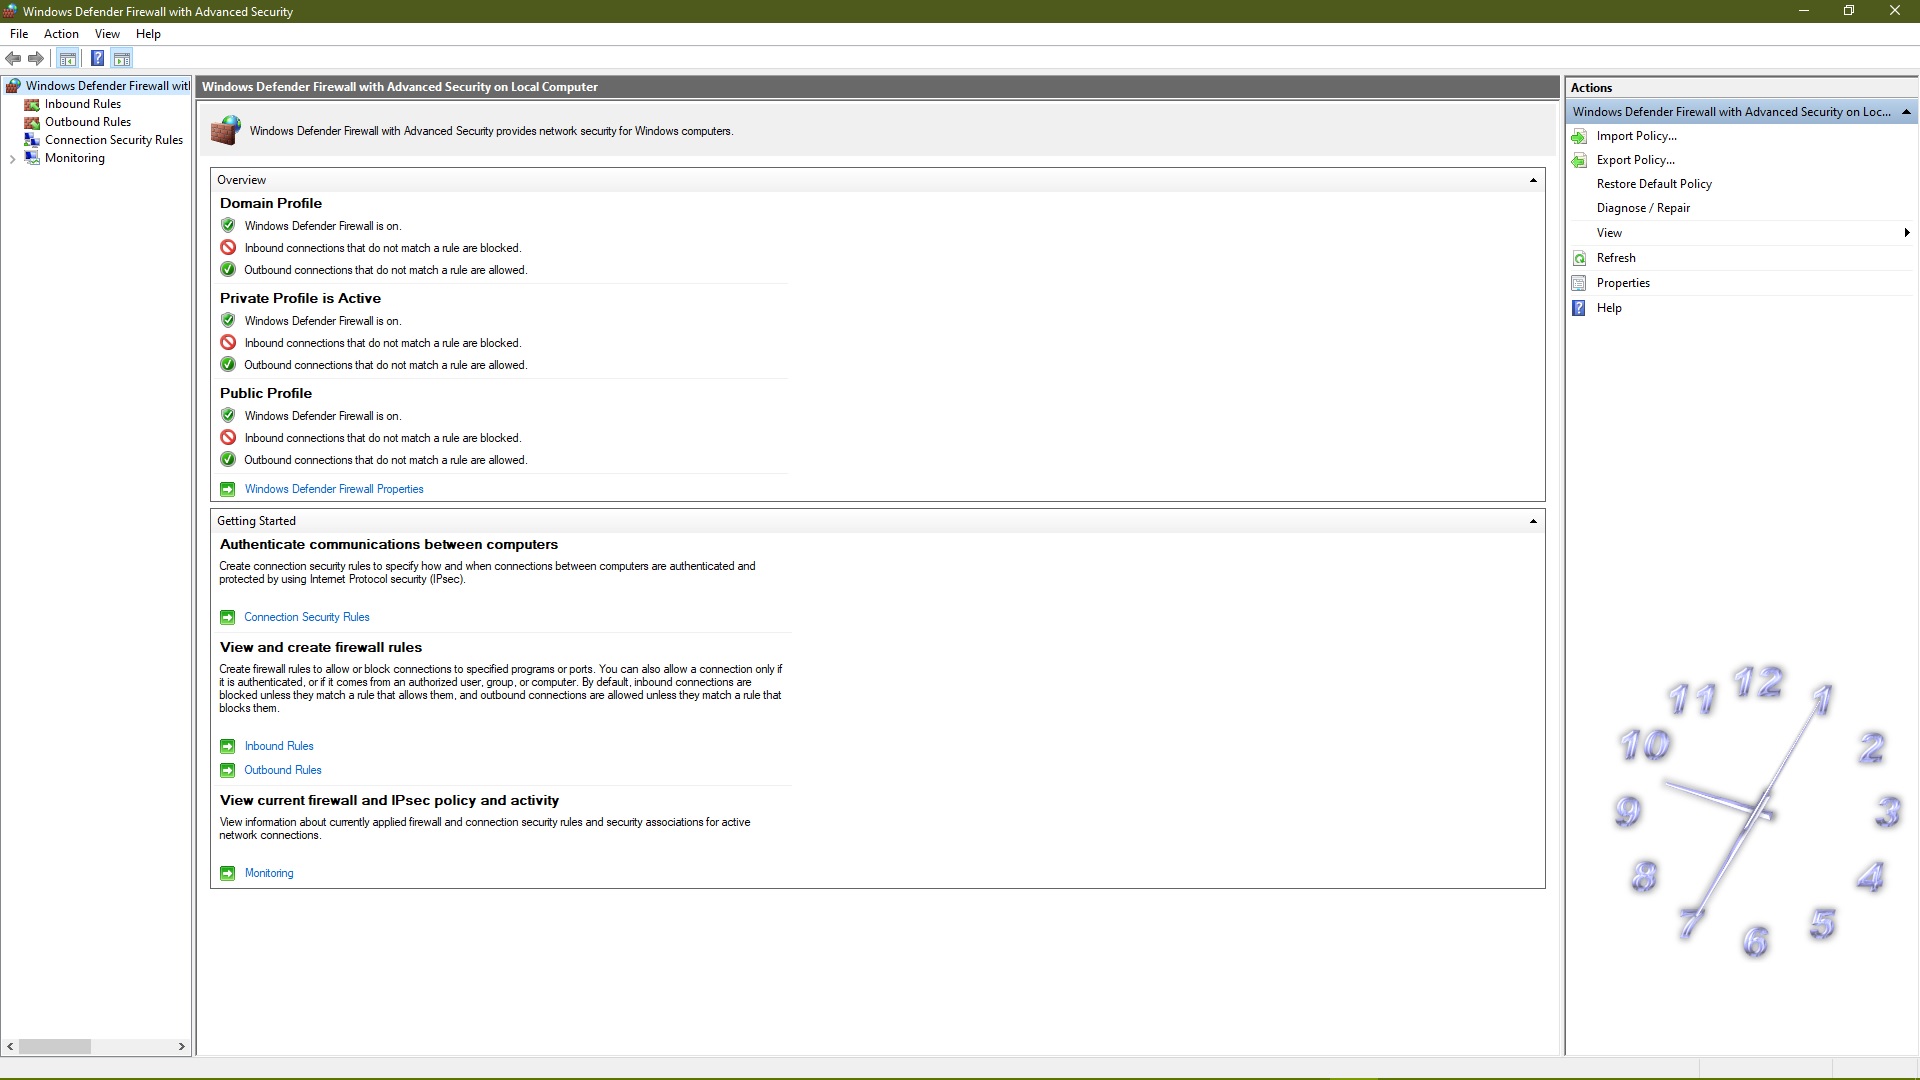Image resolution: width=1920 pixels, height=1080 pixels.
Task: Expand the View submenu arrow in Actions
Action: pos(1907,233)
